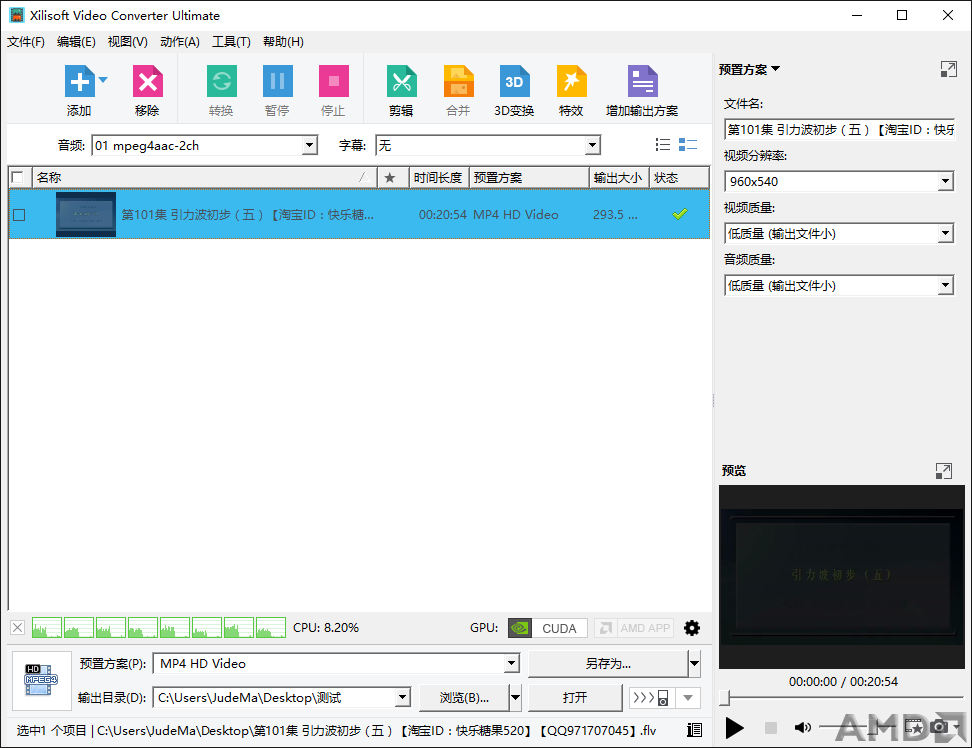Take a snapshot with the camera icon
This screenshot has height=748, width=972.
[939, 726]
